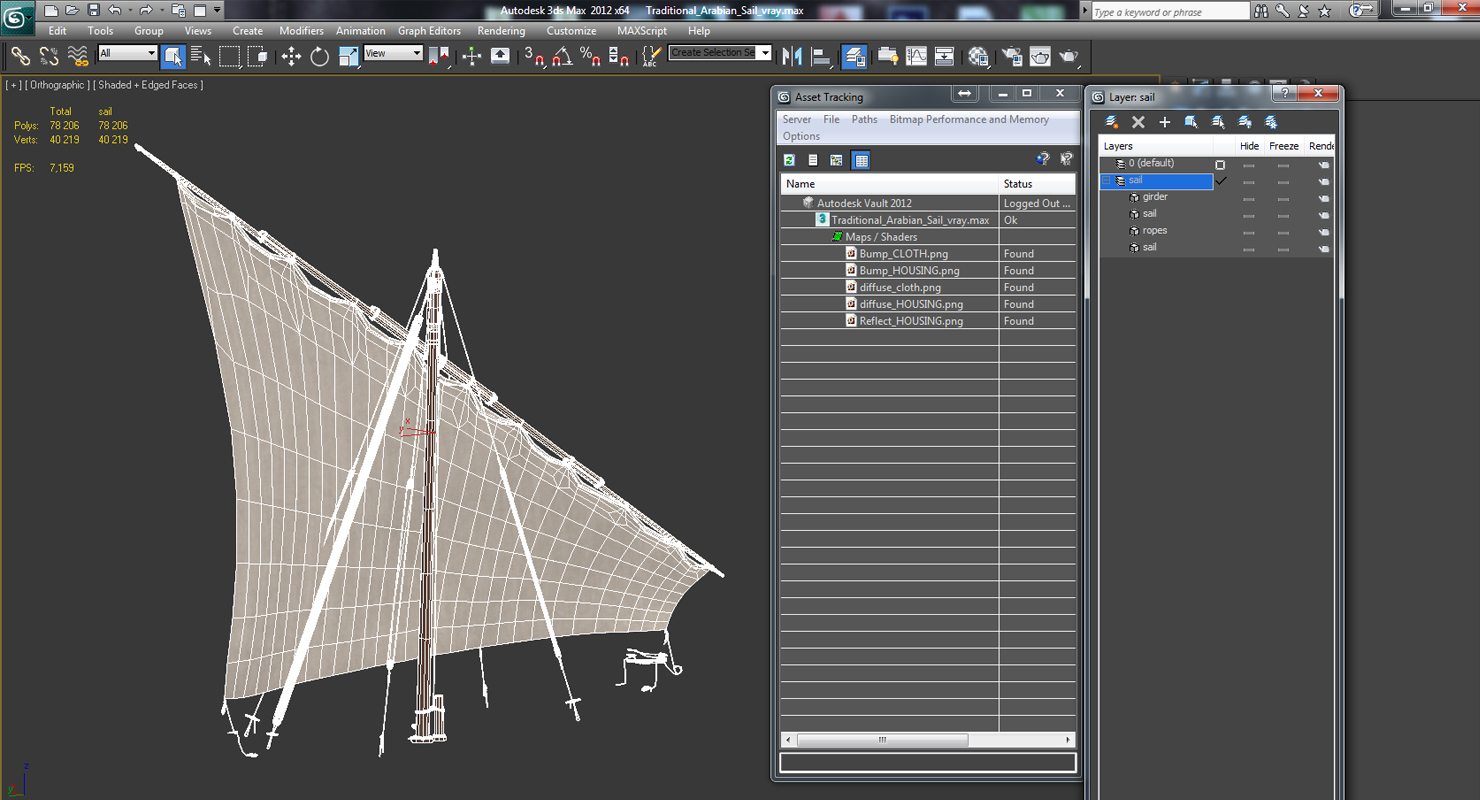Image resolution: width=1480 pixels, height=800 pixels.
Task: Open the Render Setup icon
Action: [1011, 56]
